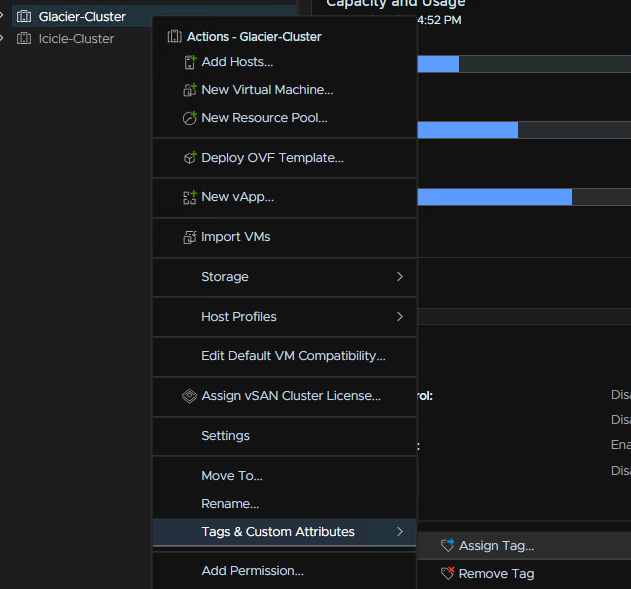The height and width of the screenshot is (589, 631).
Task: Expand Tags & Custom Attributes submenu arrow
Action: [x=400, y=532]
